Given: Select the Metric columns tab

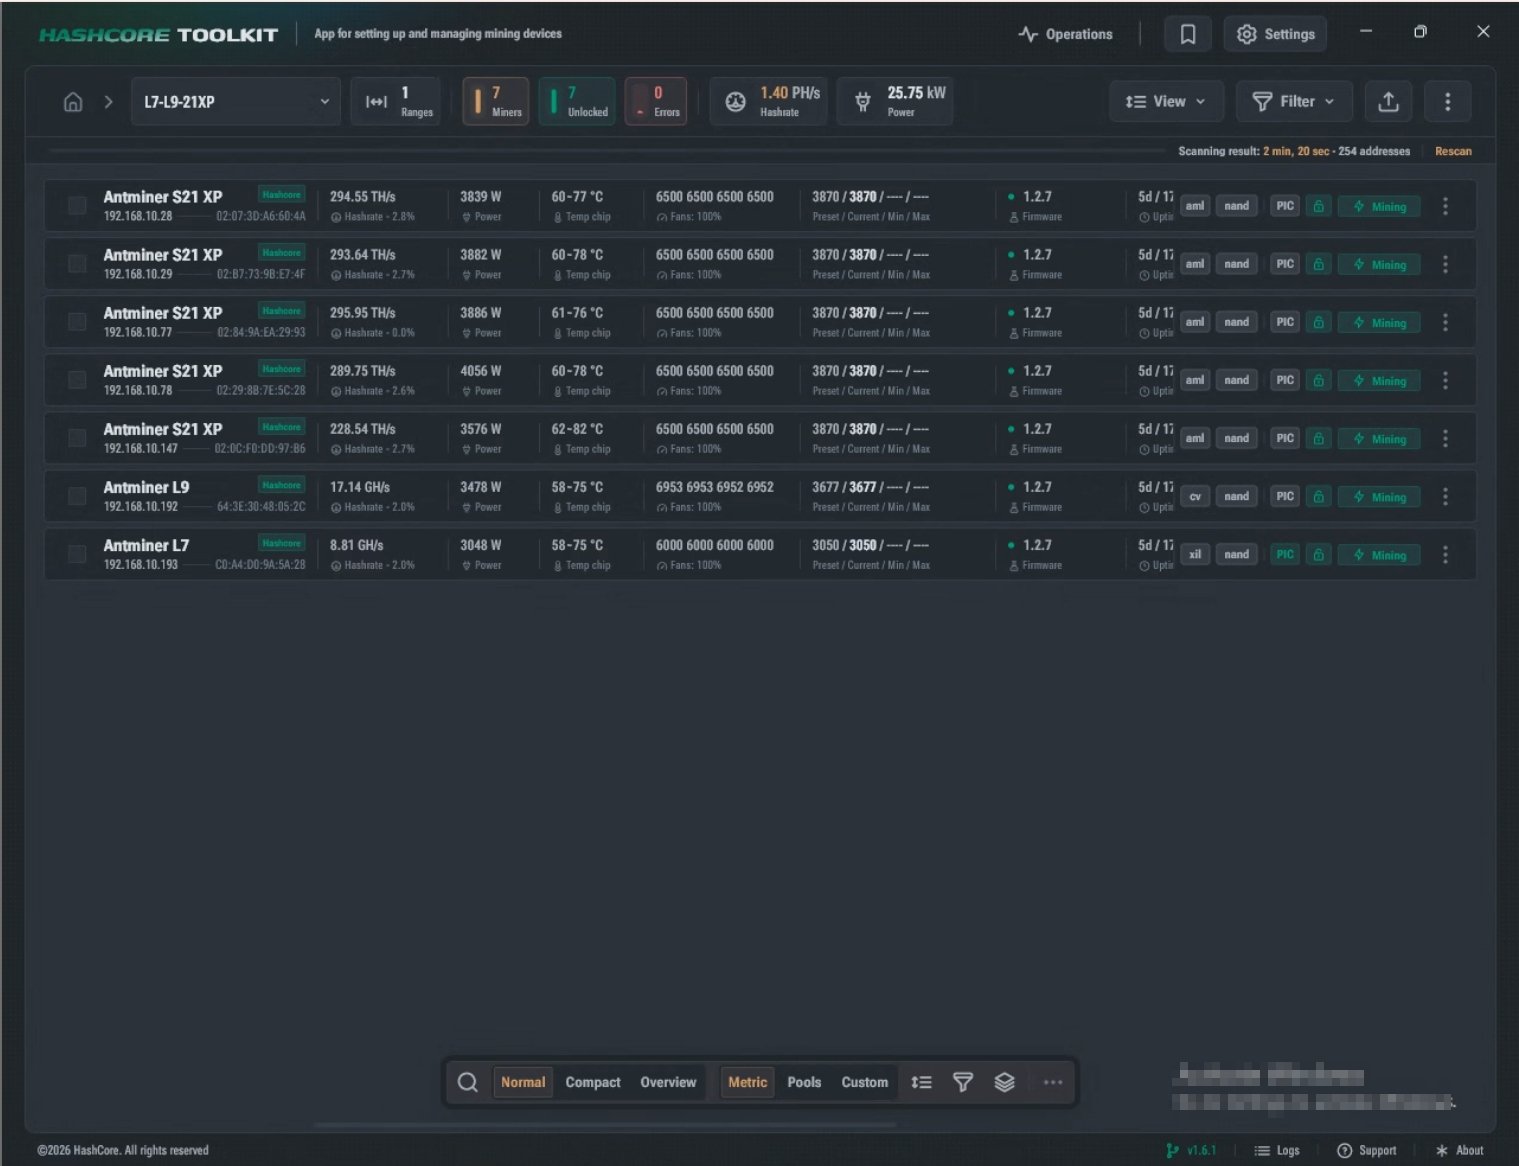Looking at the screenshot, I should click(x=747, y=1082).
